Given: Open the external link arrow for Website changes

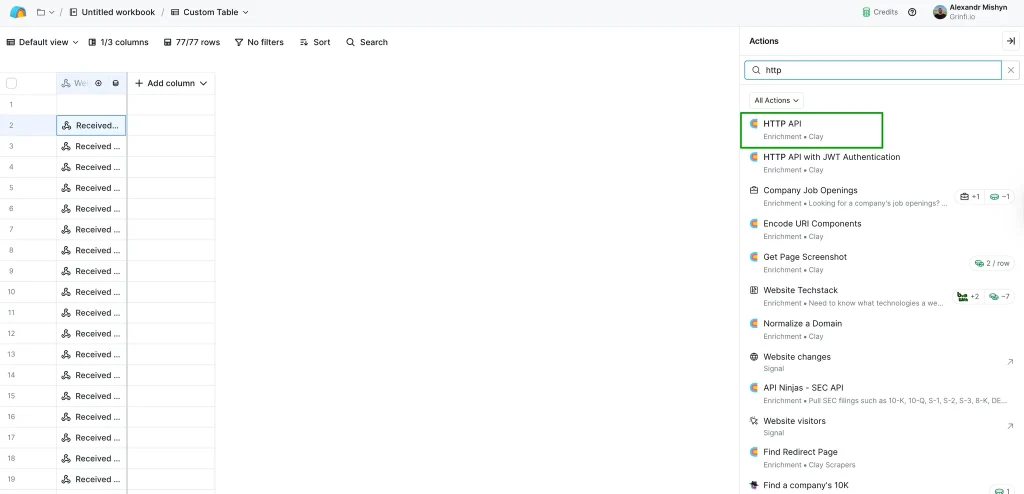Looking at the screenshot, I should tap(1009, 362).
